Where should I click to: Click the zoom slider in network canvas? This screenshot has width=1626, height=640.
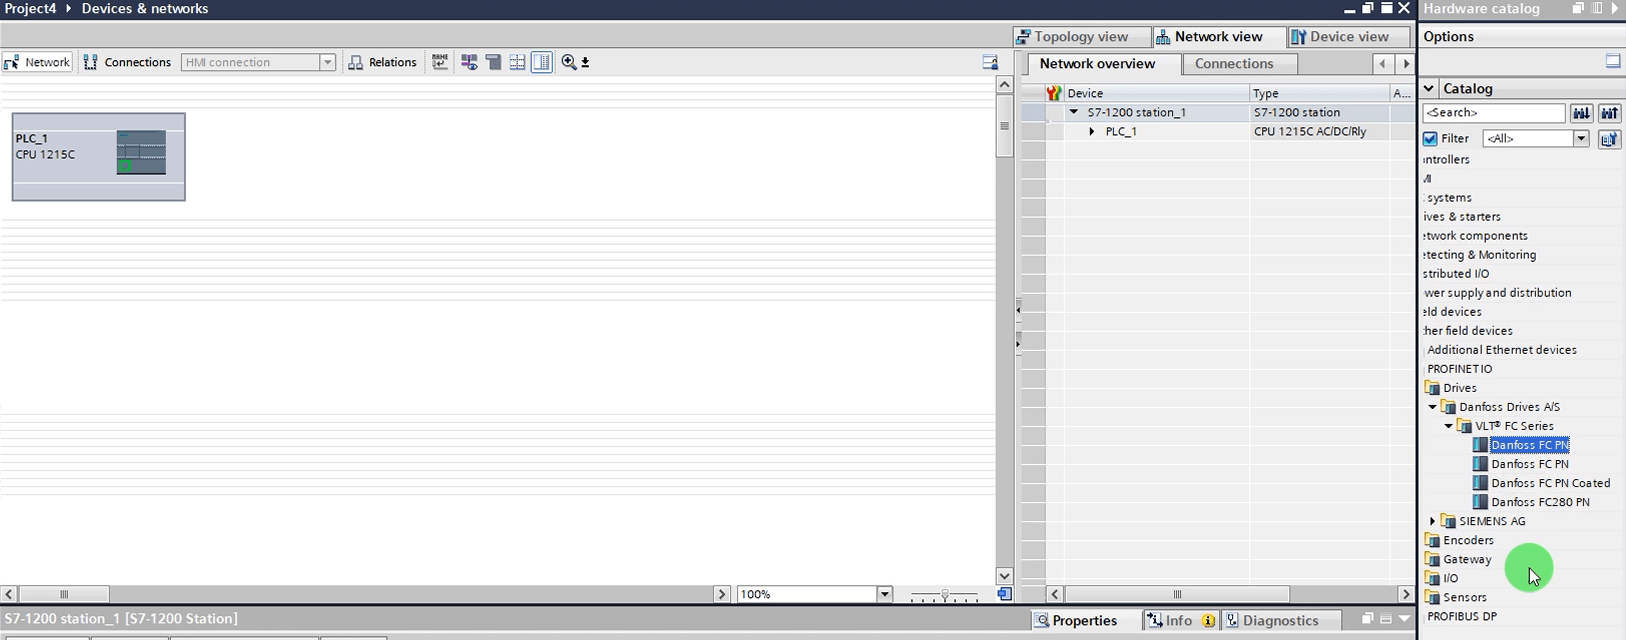pos(944,594)
